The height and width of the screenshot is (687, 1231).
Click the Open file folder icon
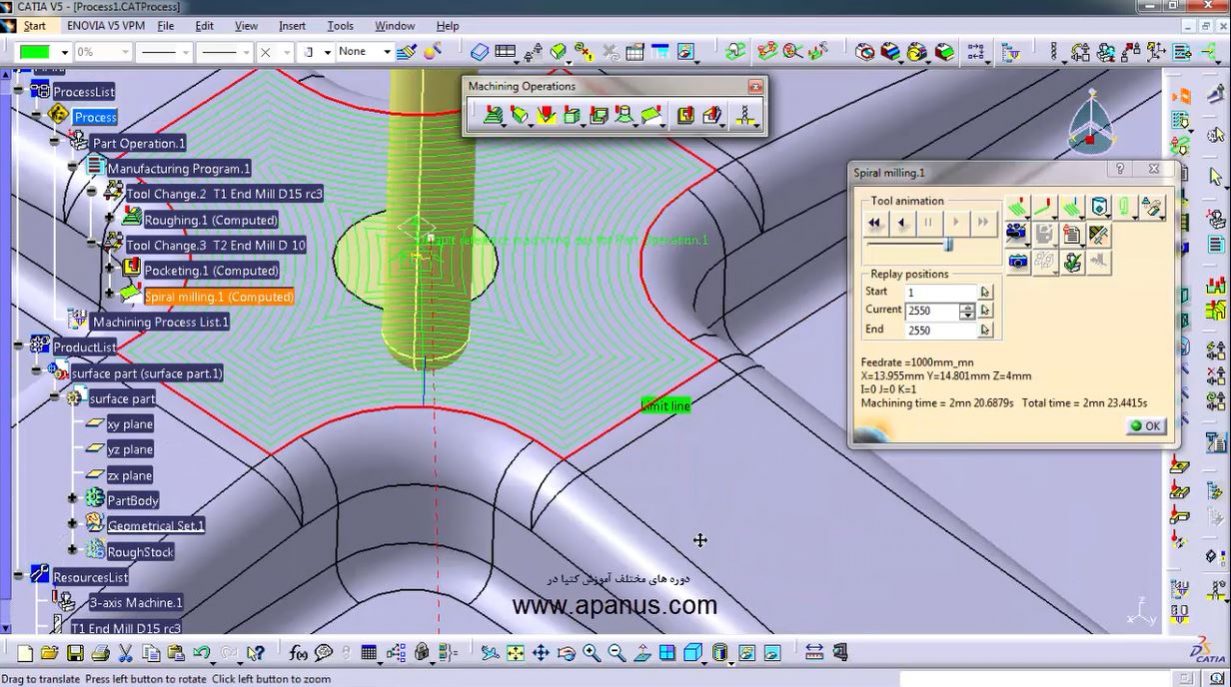50,653
